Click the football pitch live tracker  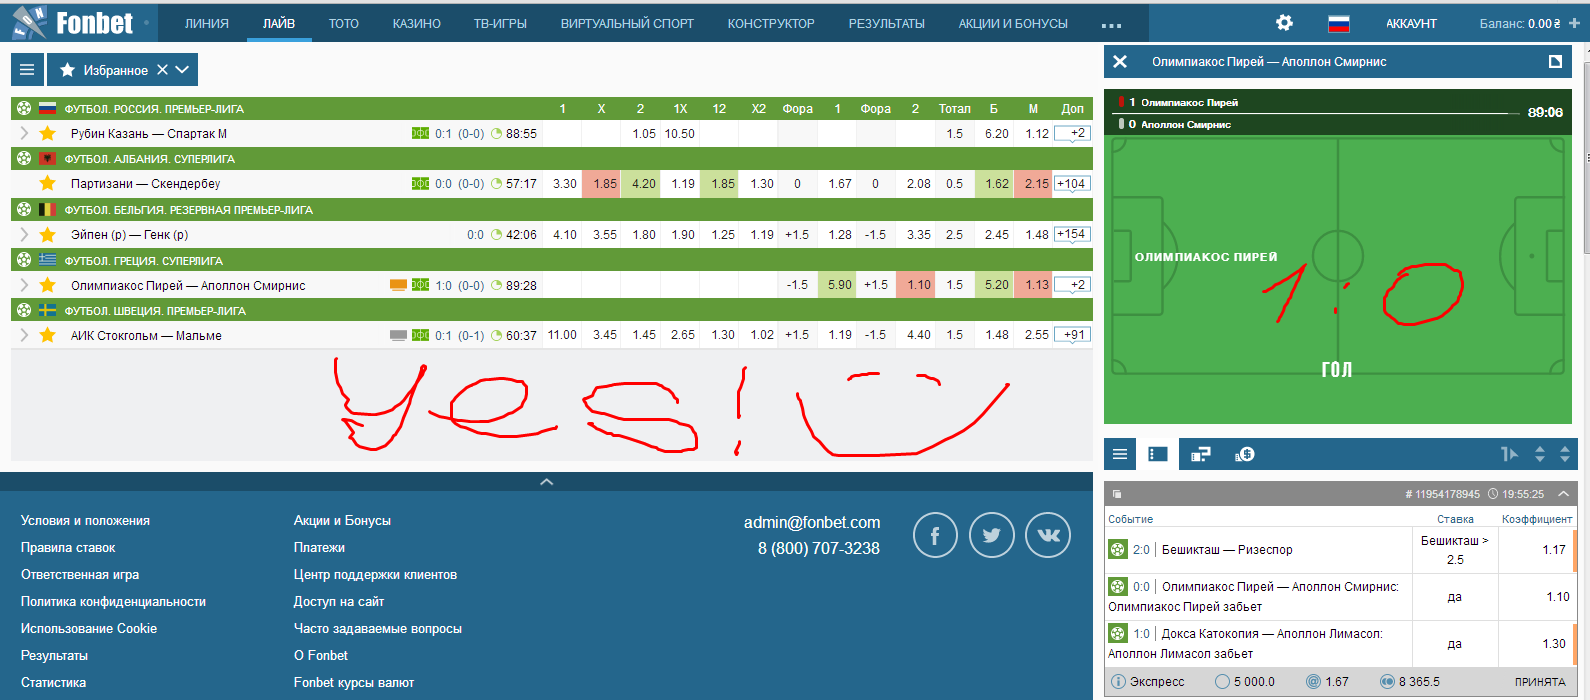(x=1338, y=281)
